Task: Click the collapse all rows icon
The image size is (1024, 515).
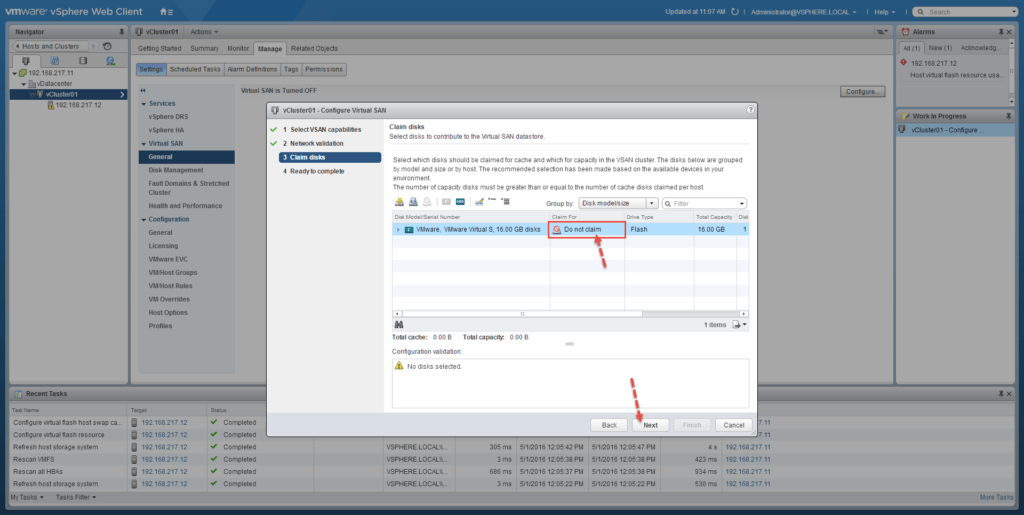Action: click(x=492, y=199)
